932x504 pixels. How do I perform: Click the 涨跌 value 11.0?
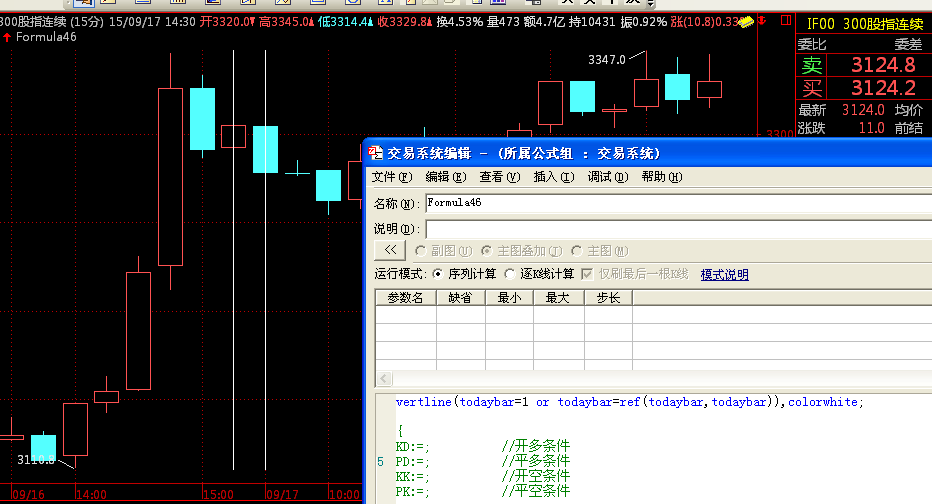pyautogui.click(x=871, y=128)
